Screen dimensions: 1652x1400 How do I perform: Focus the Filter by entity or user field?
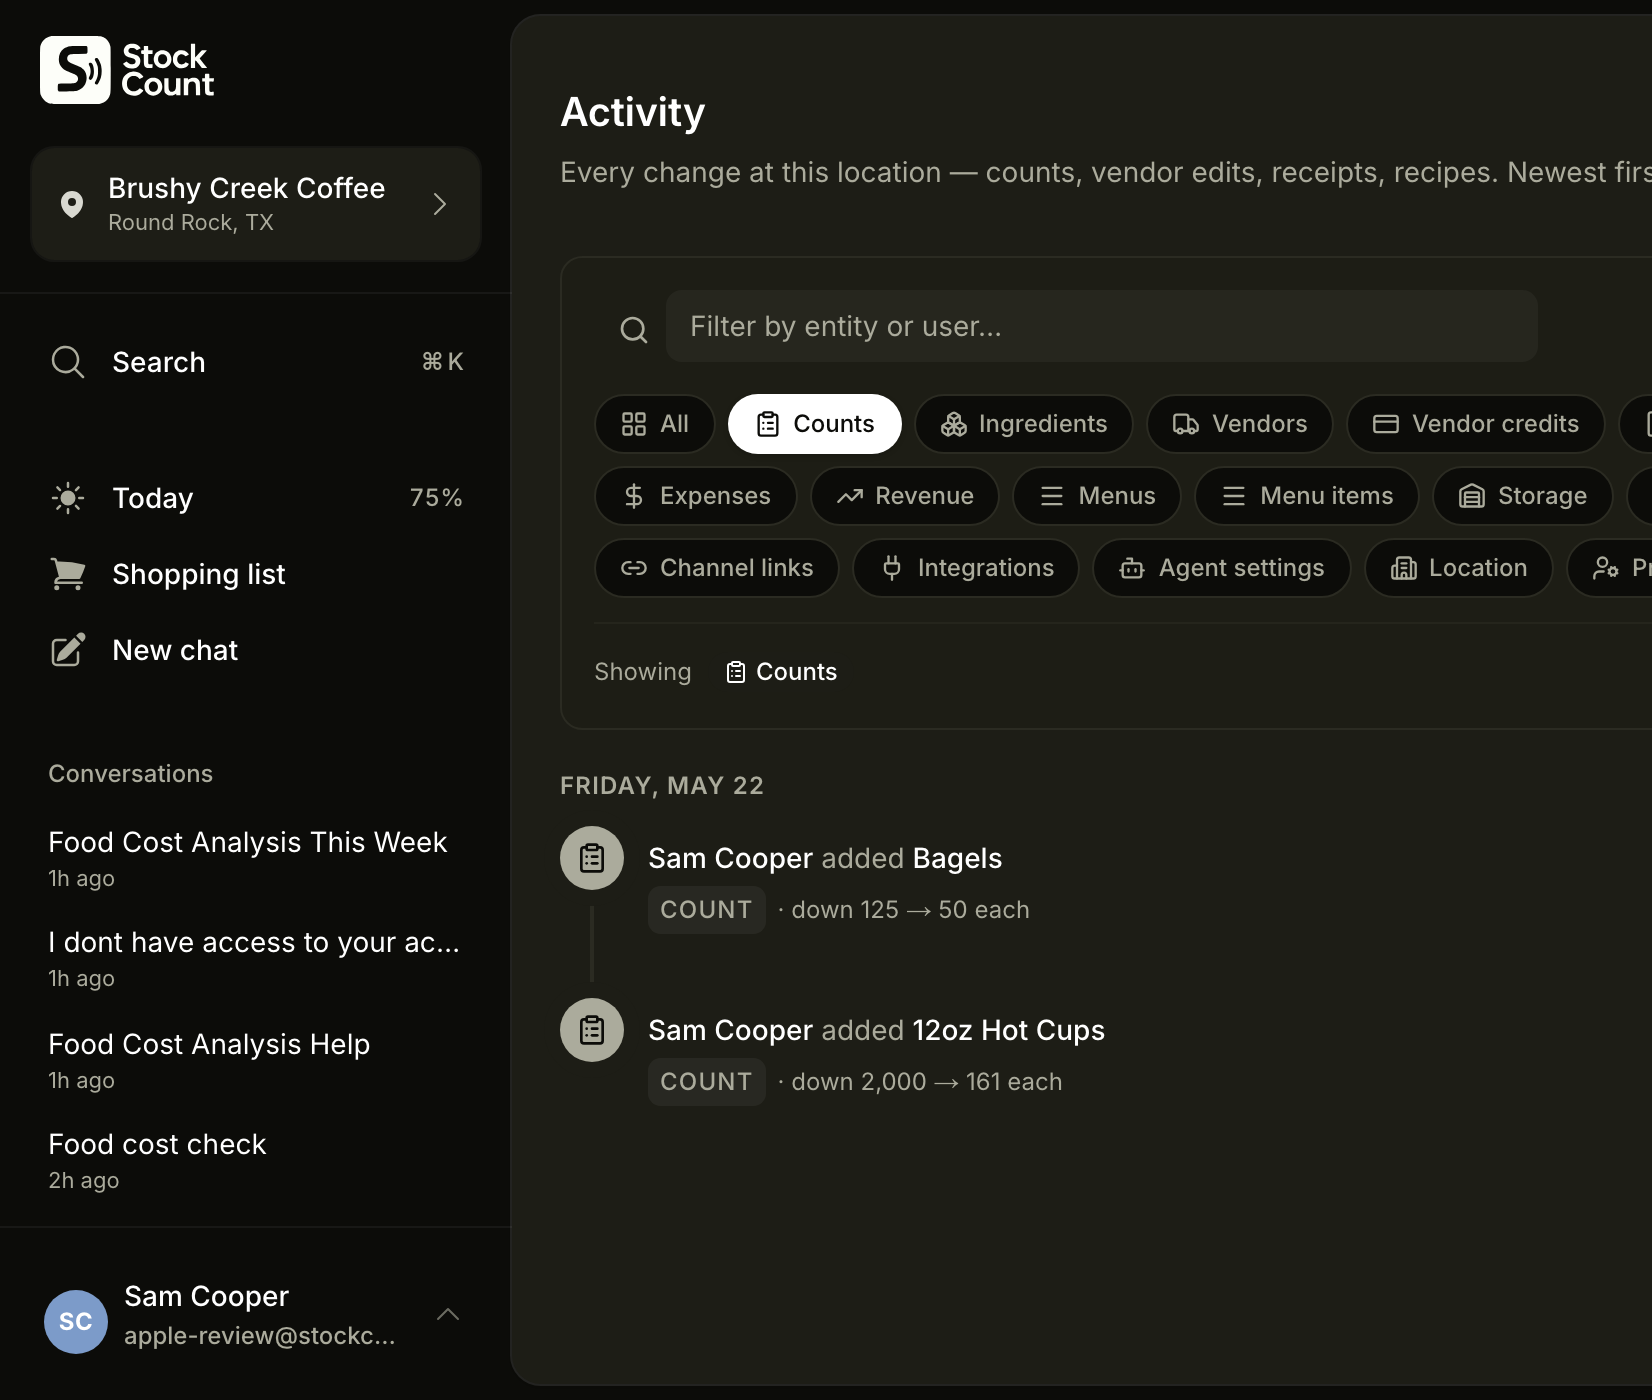(1101, 326)
